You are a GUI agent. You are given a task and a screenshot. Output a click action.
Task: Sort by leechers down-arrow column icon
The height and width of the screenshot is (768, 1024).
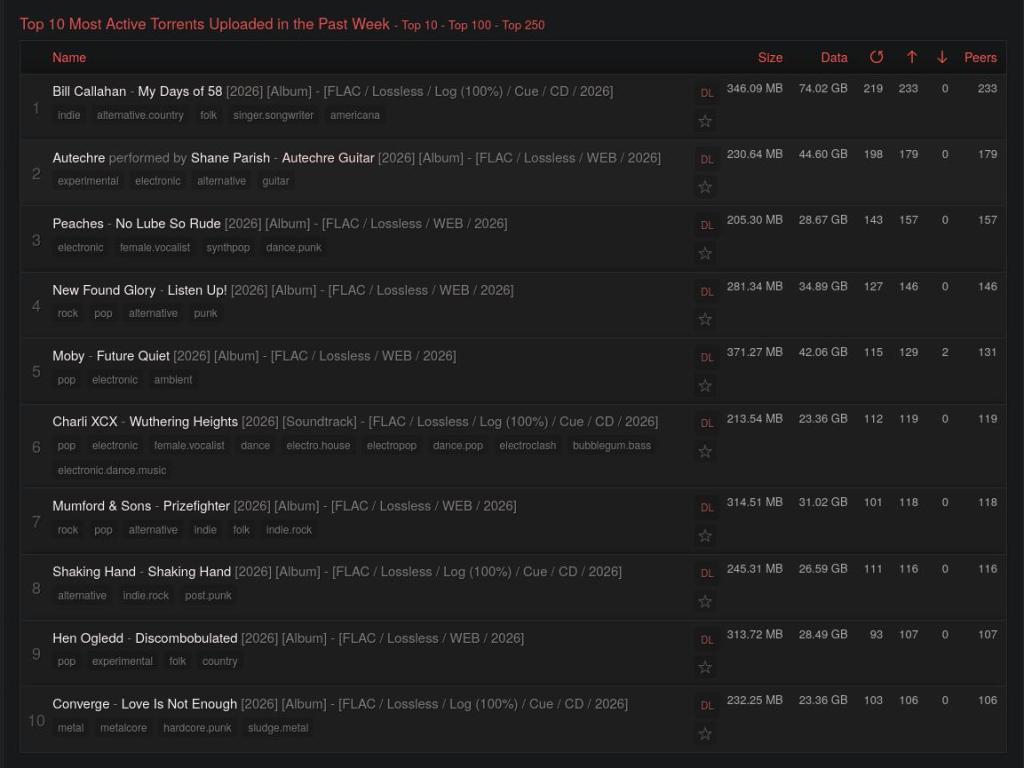(942, 58)
